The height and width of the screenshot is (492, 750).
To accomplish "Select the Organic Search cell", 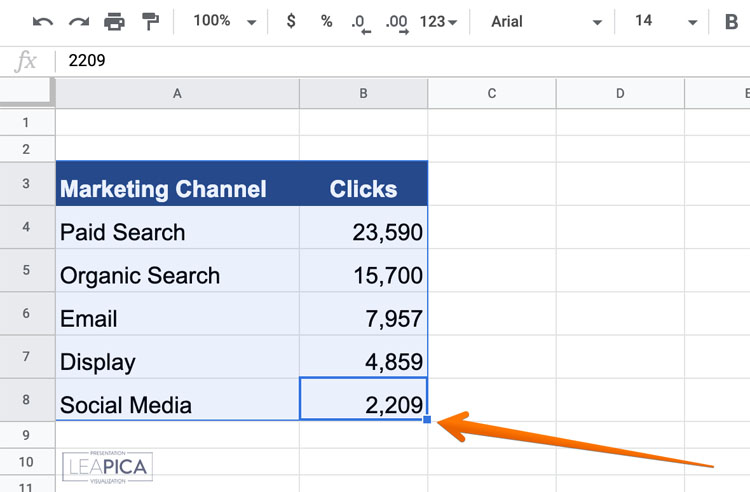I will [177, 271].
